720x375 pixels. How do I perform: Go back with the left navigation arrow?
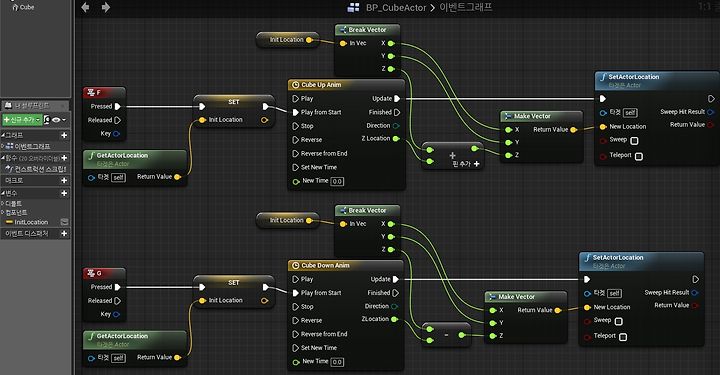point(85,7)
